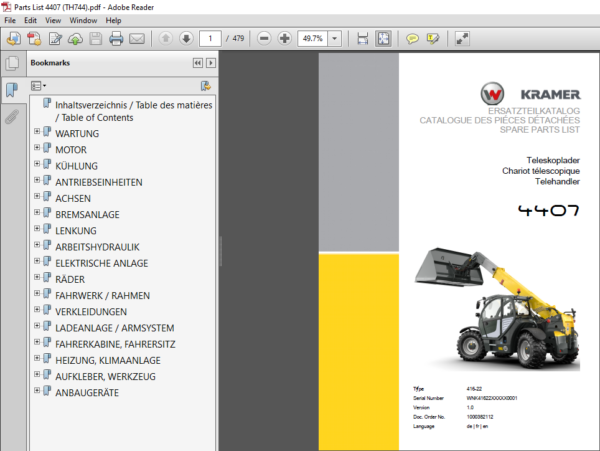Viewport: 600px width, 451px height.
Task: Click the Highlight text icon
Action: point(433,39)
